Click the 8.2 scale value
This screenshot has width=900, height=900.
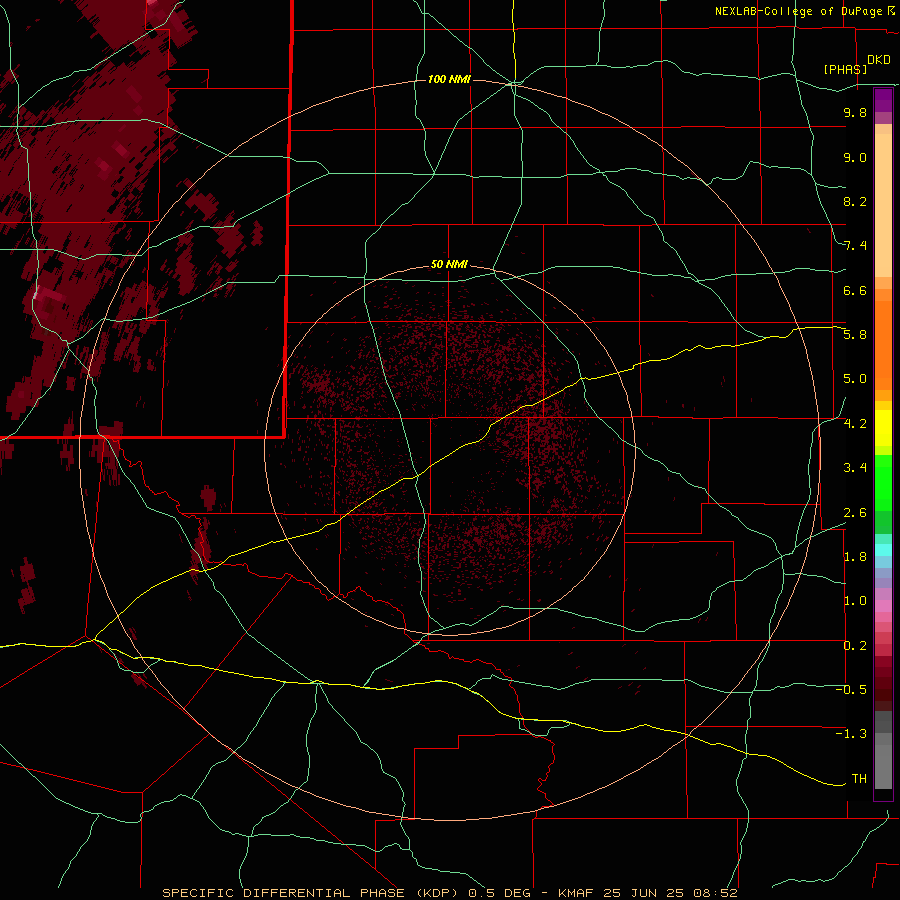855,201
